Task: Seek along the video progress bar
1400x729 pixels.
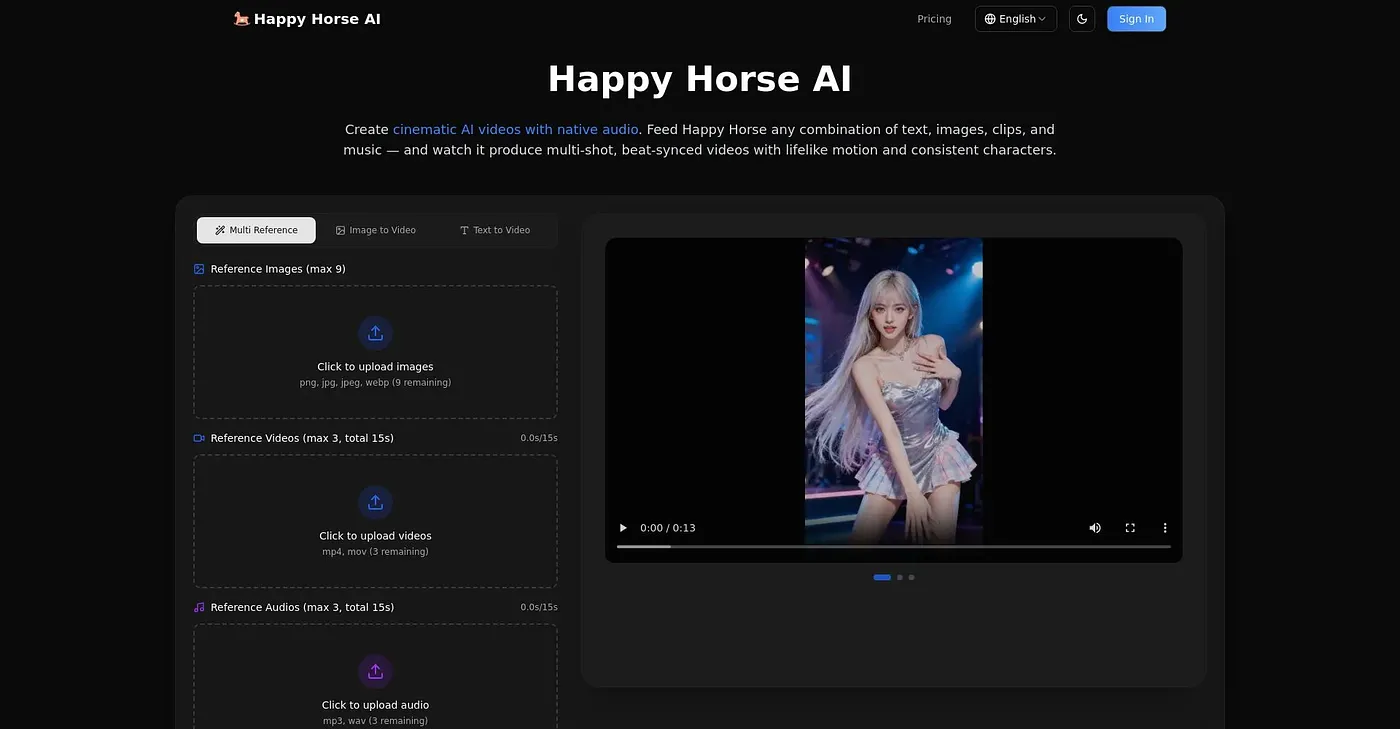Action: tap(894, 547)
